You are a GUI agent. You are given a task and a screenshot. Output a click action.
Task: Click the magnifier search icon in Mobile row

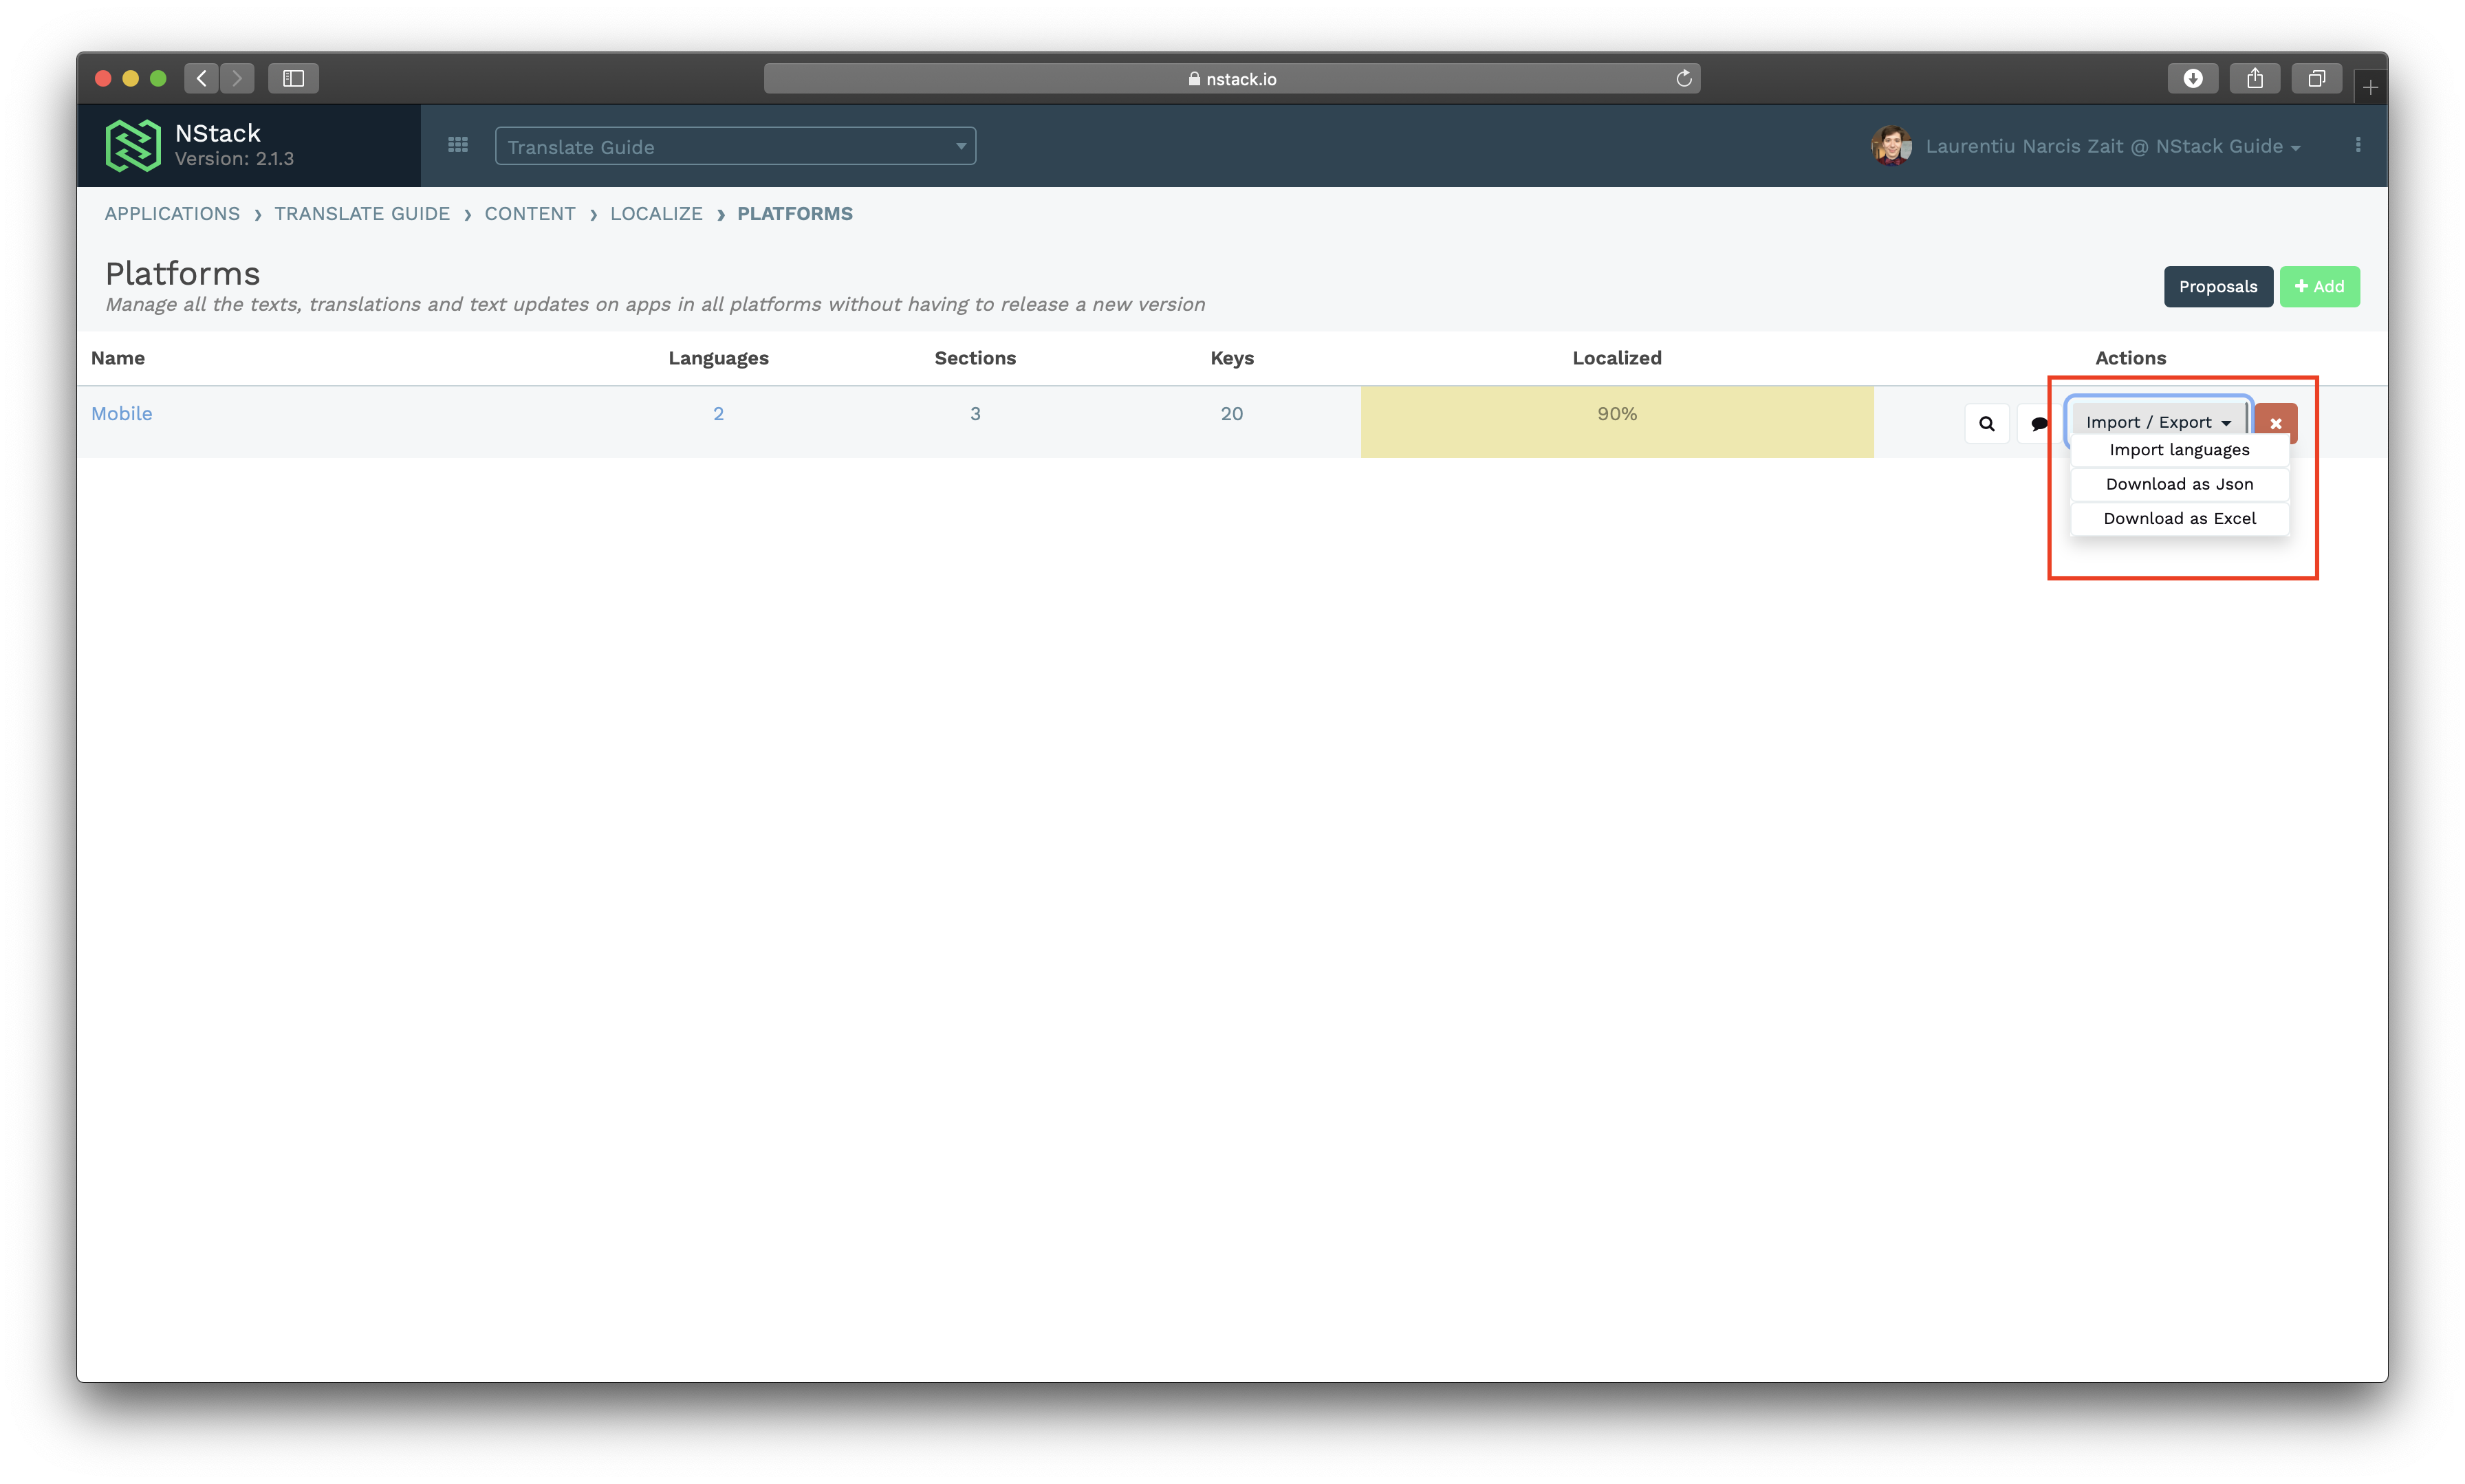tap(1986, 423)
